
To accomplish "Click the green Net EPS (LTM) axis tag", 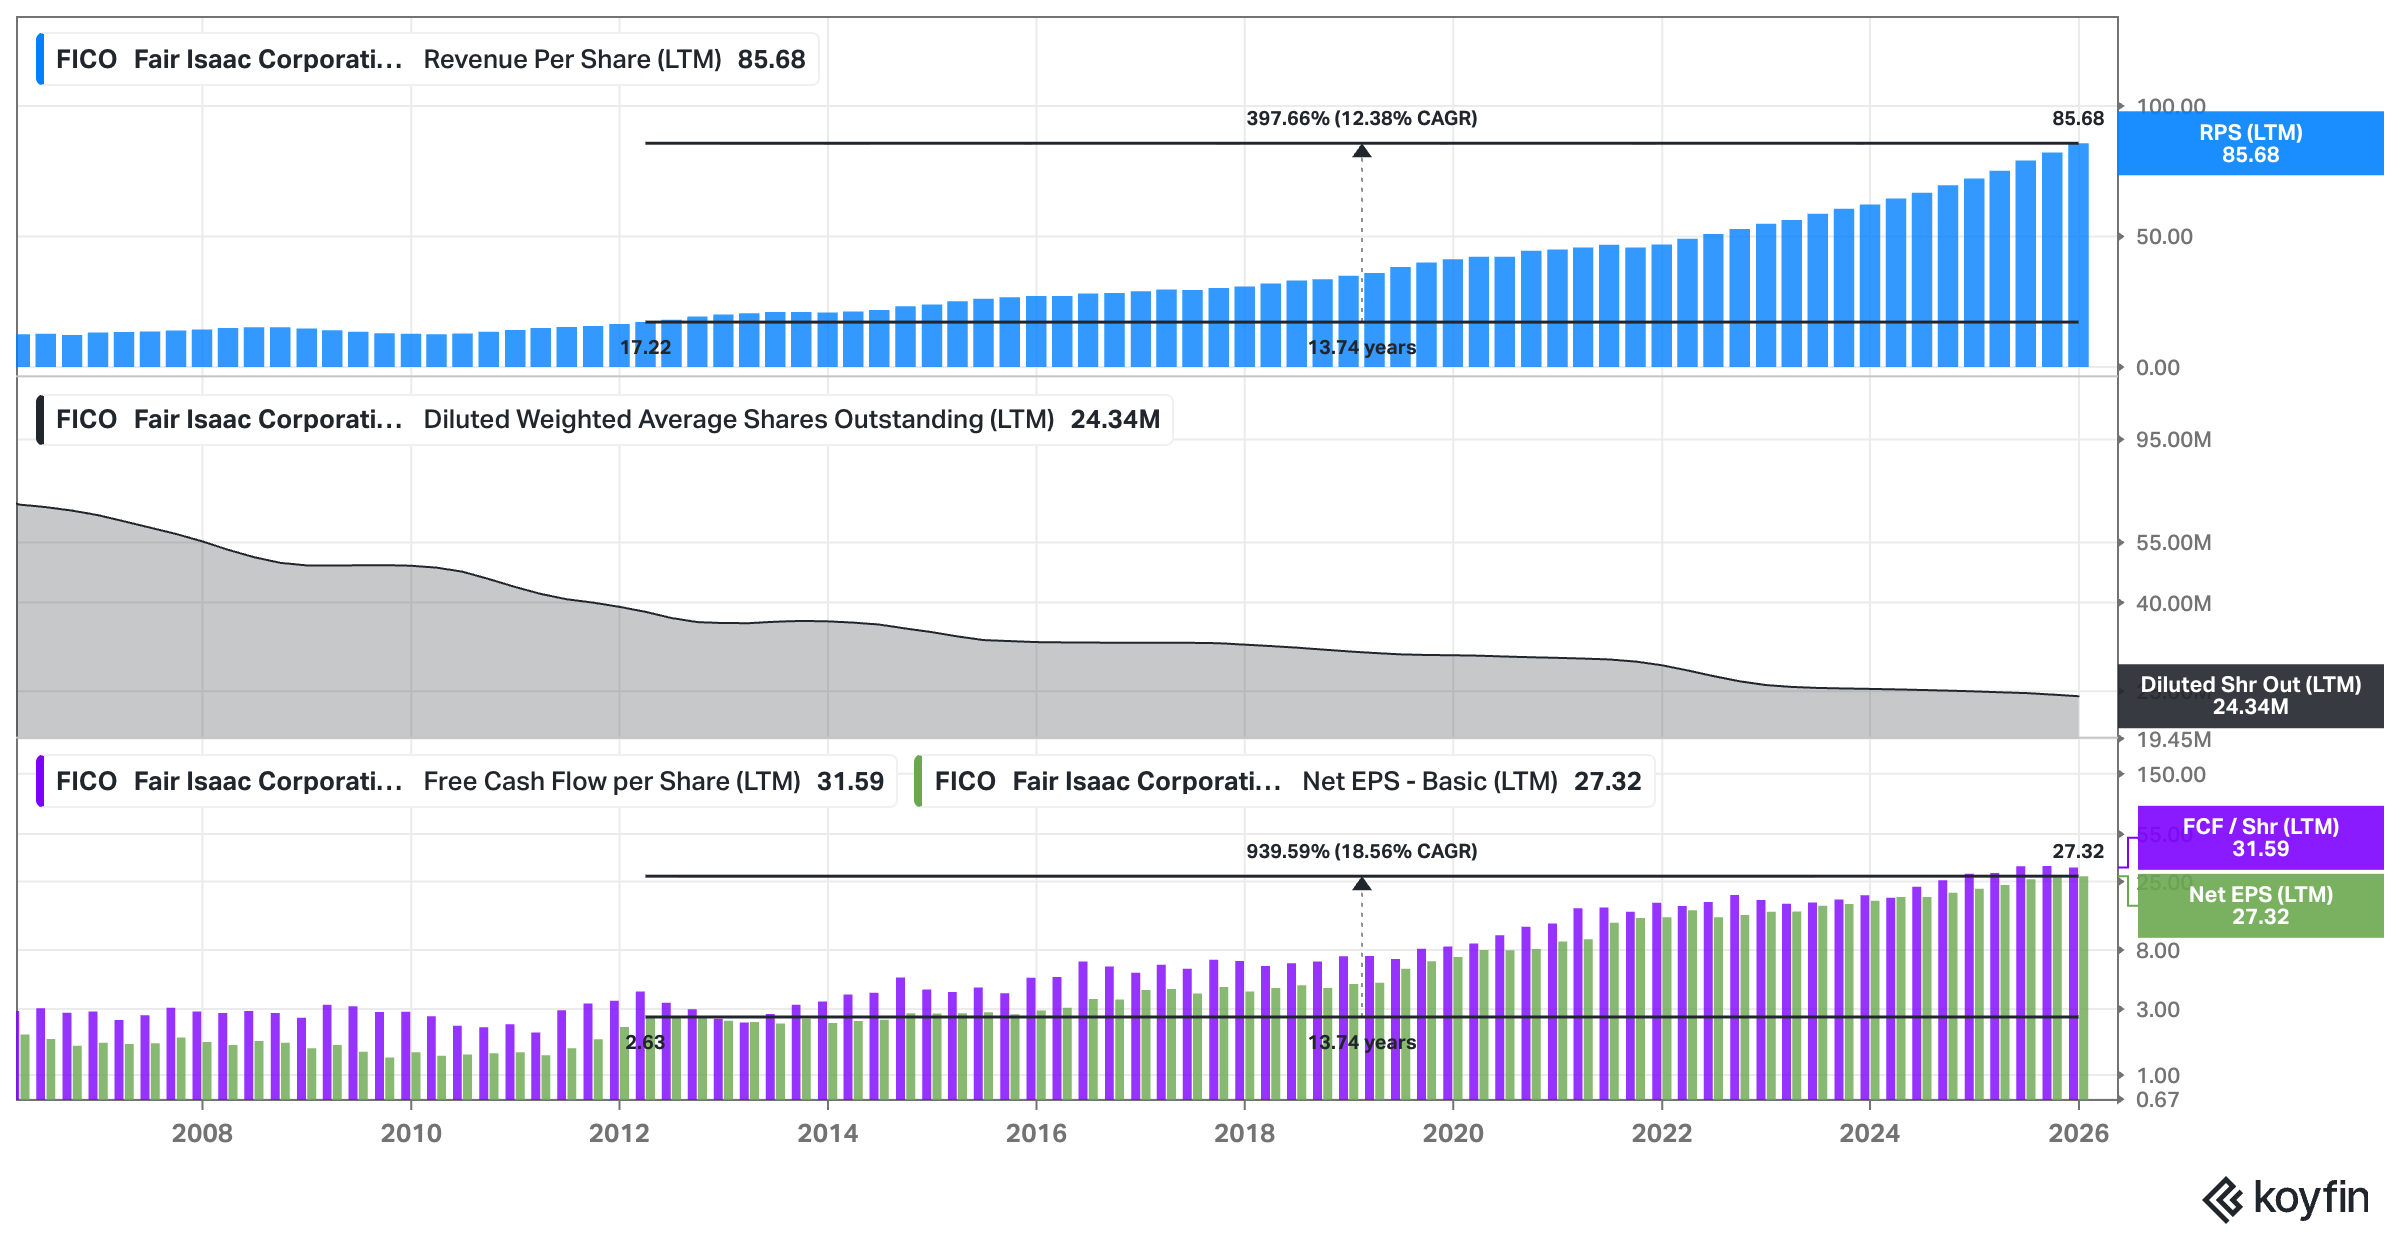I will [2260, 905].
